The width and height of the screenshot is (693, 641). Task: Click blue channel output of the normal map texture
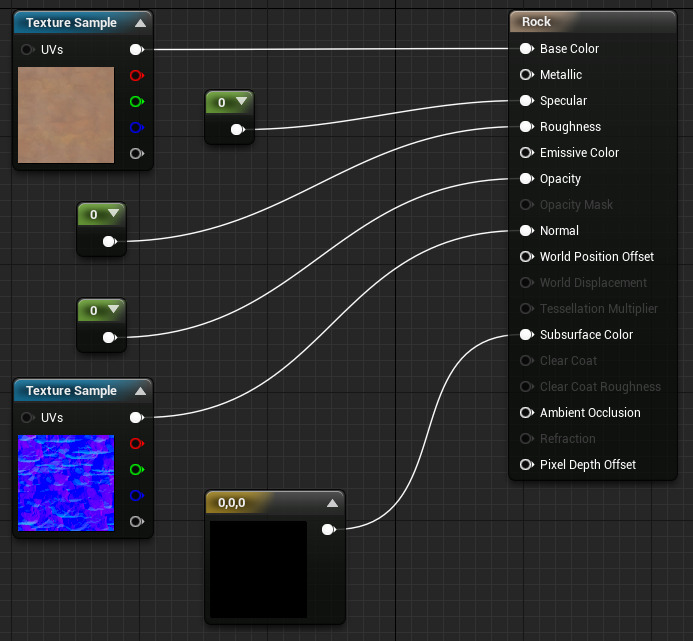pyautogui.click(x=136, y=495)
